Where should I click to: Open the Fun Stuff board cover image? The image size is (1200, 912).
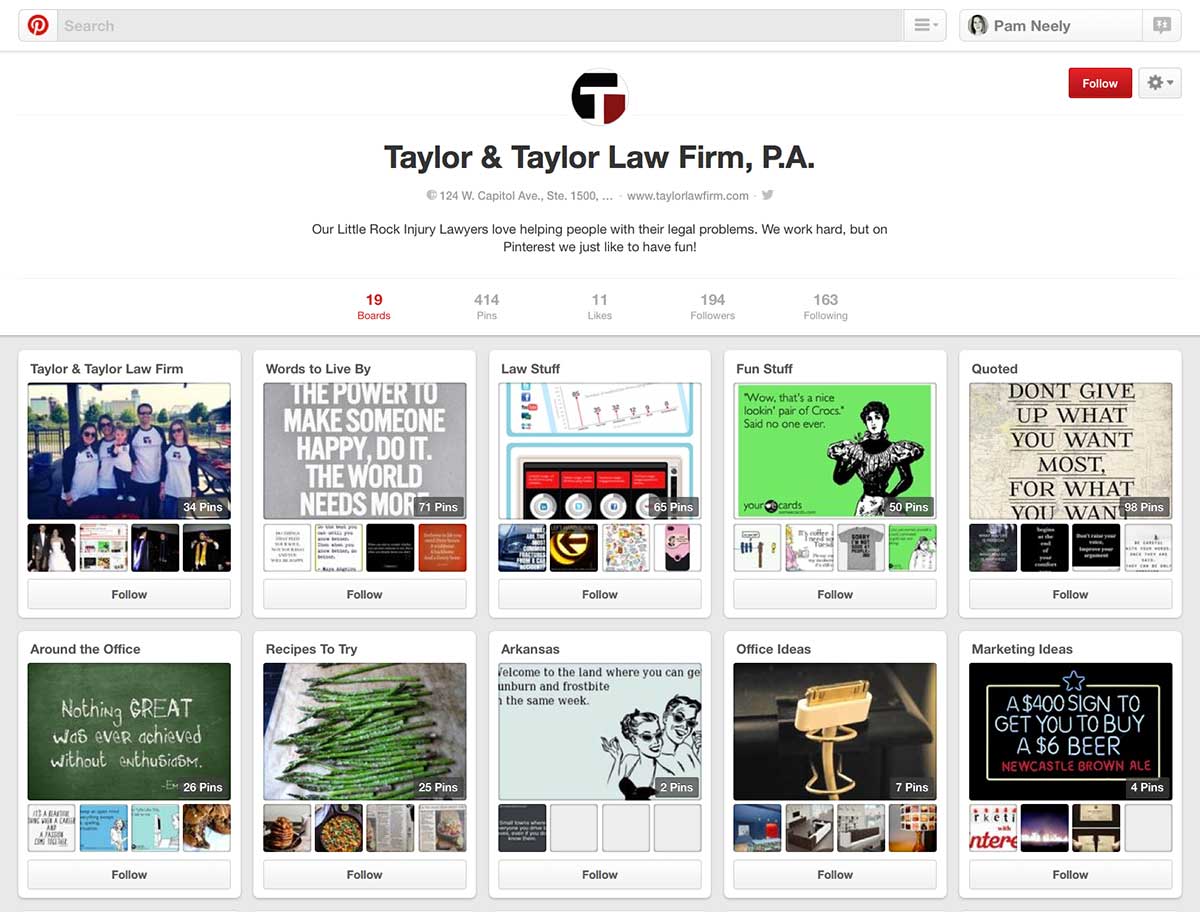click(834, 450)
